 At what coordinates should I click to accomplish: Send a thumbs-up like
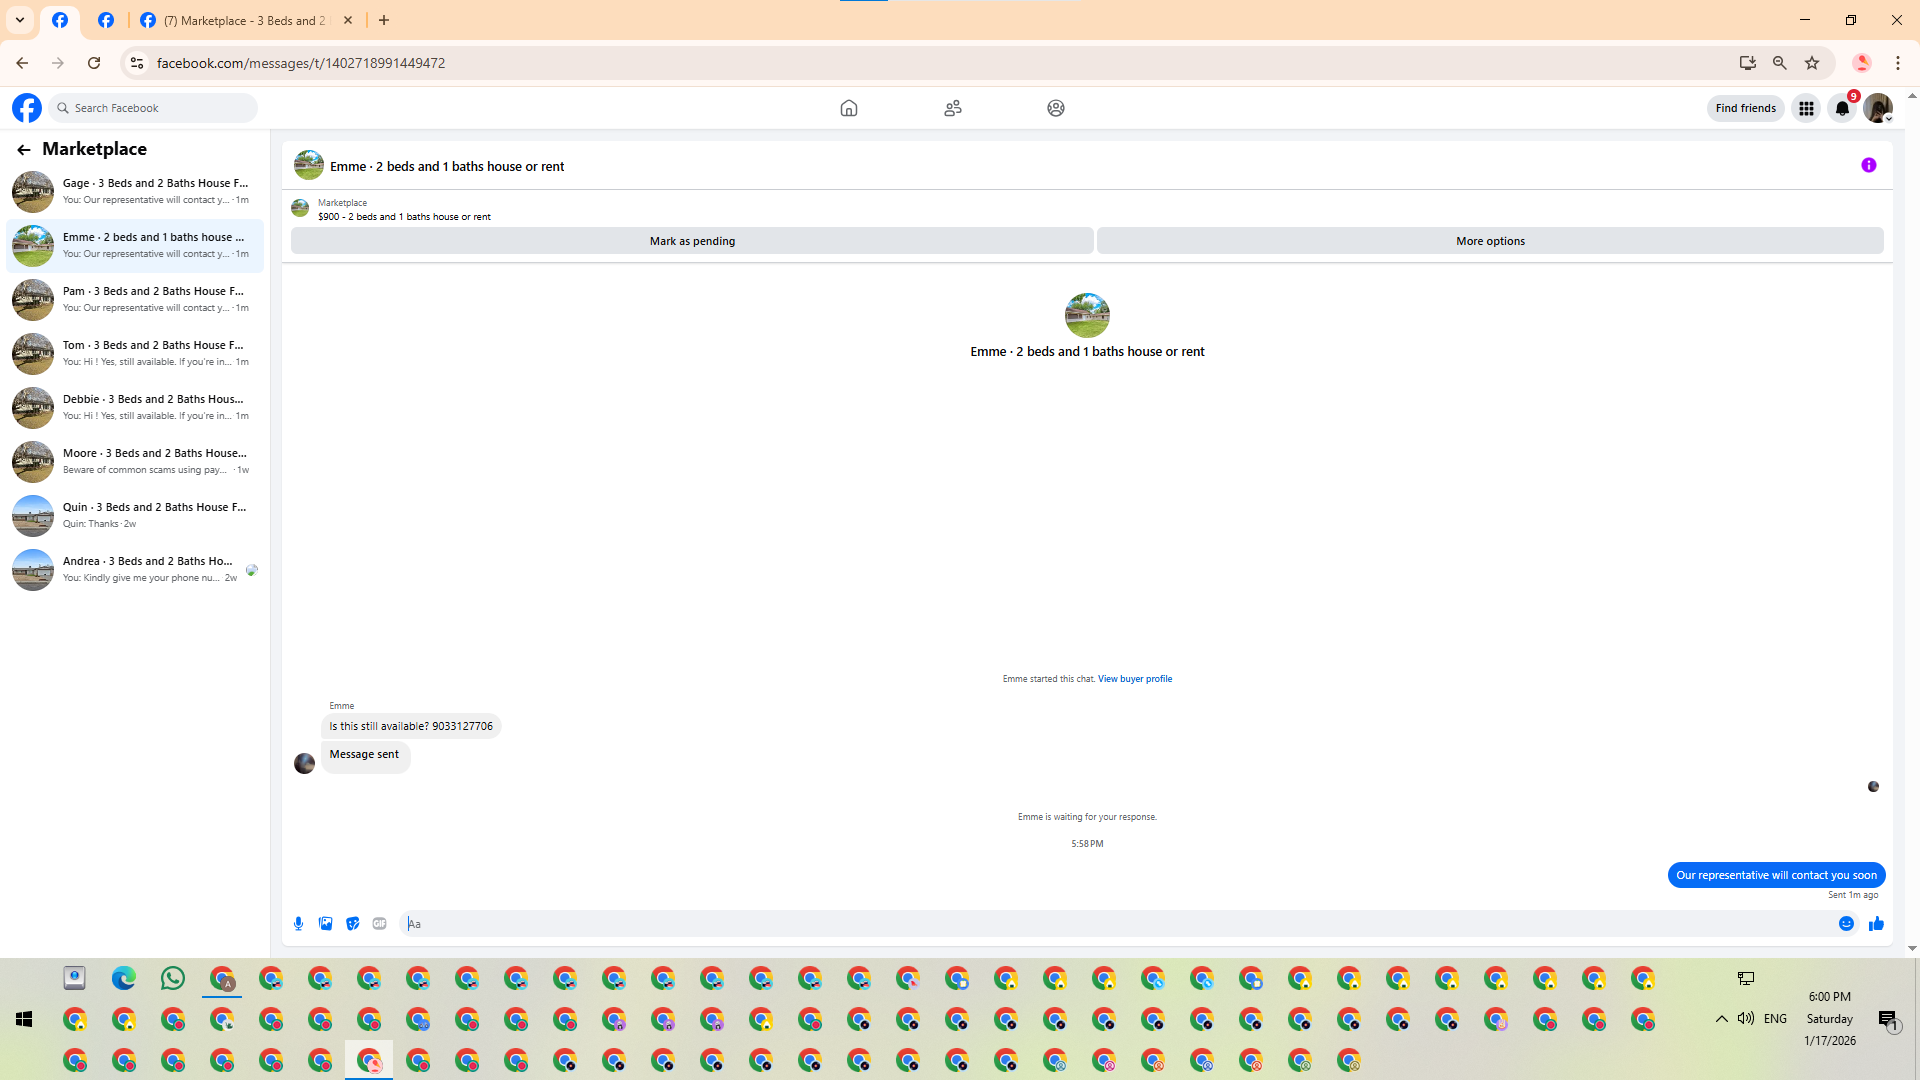coord(1876,924)
